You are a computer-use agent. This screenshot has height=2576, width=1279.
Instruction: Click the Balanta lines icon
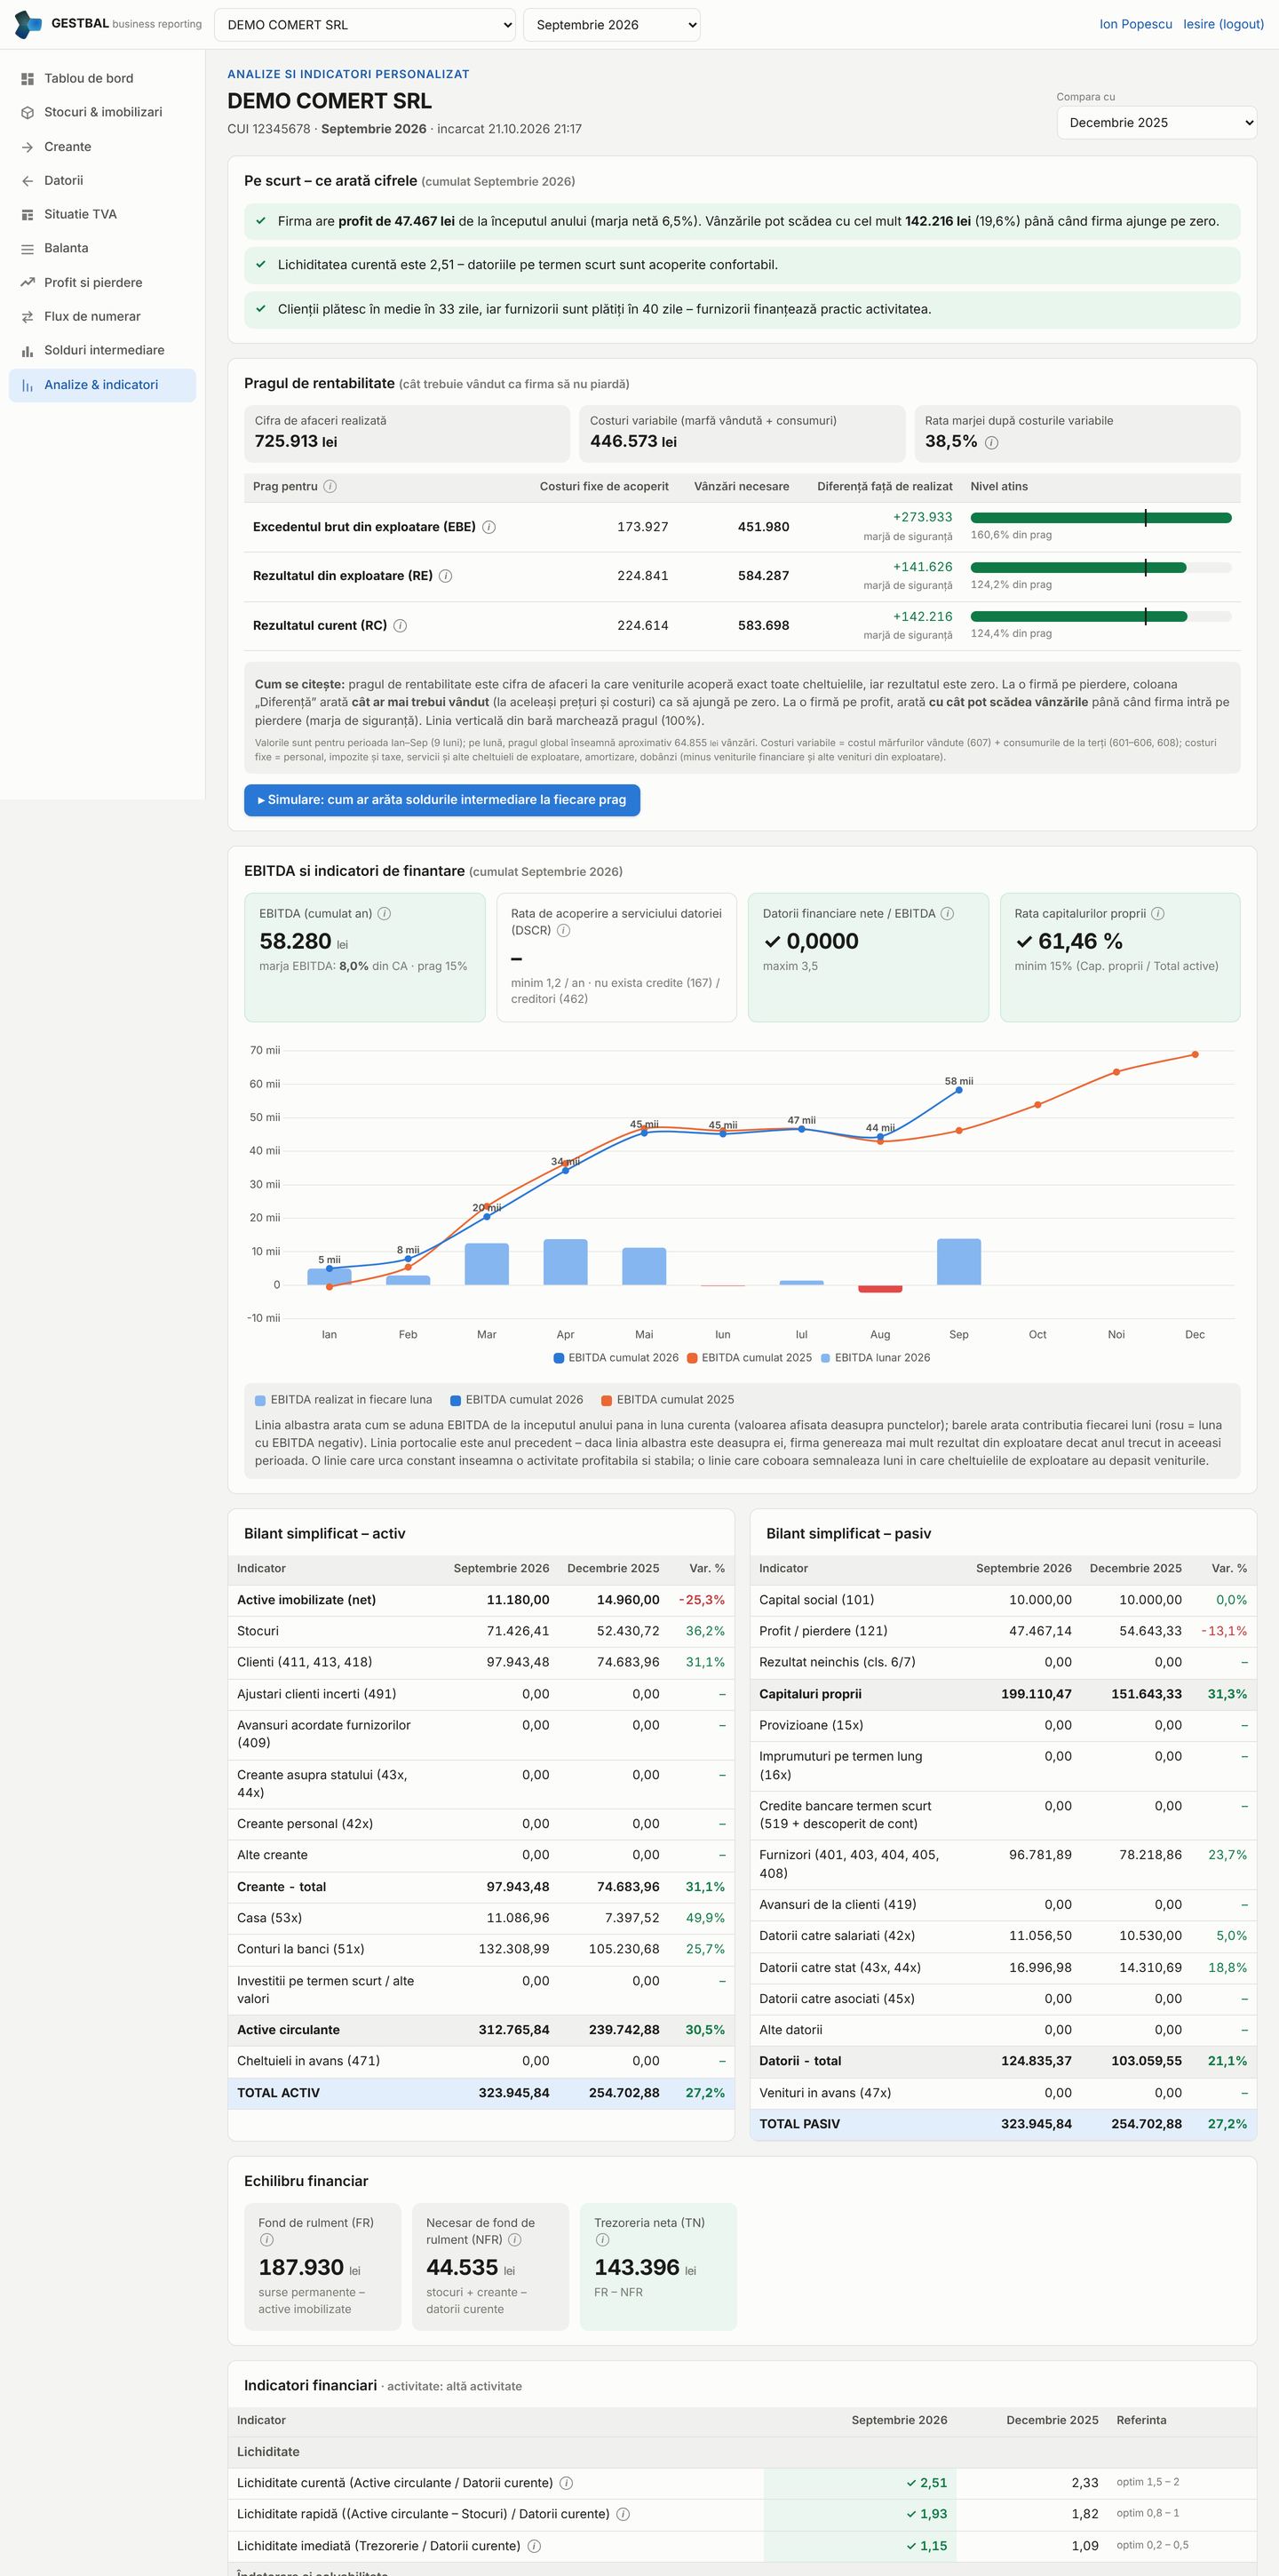(x=27, y=249)
